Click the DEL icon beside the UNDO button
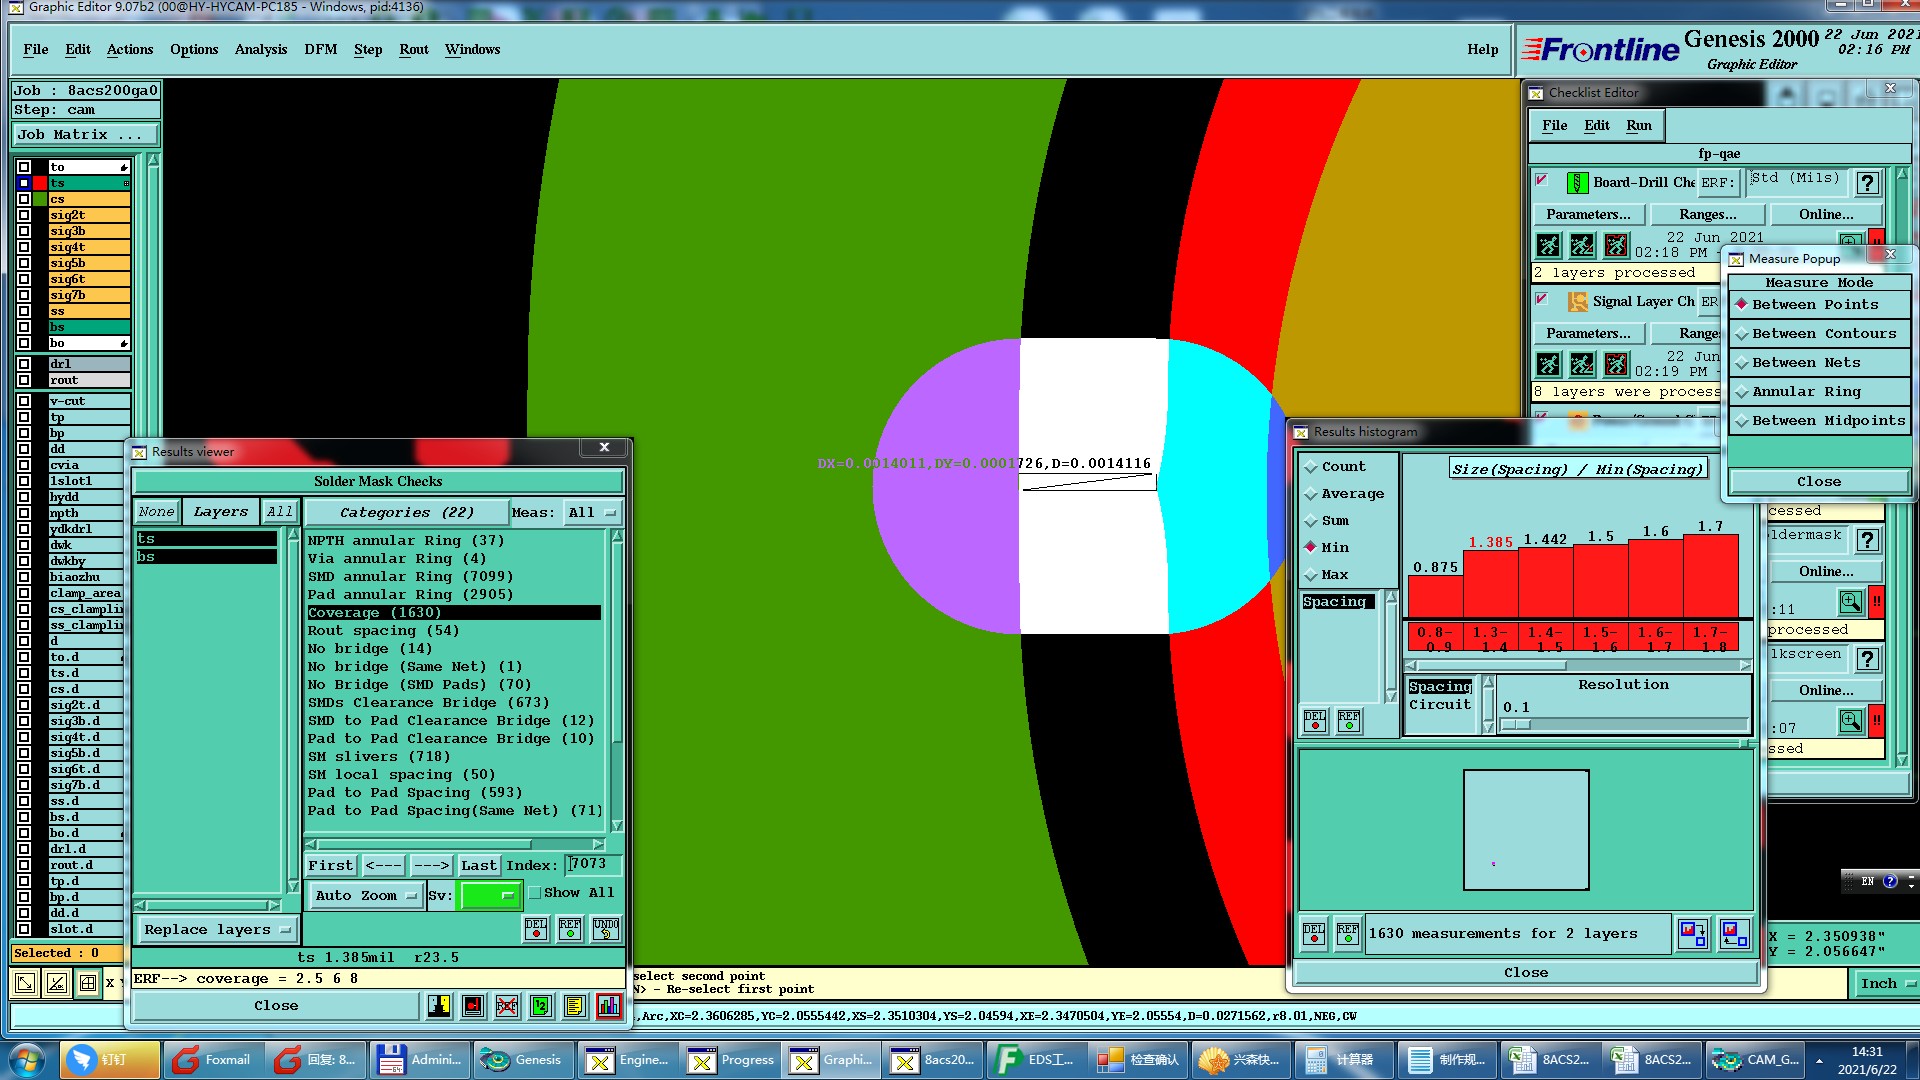 536,929
